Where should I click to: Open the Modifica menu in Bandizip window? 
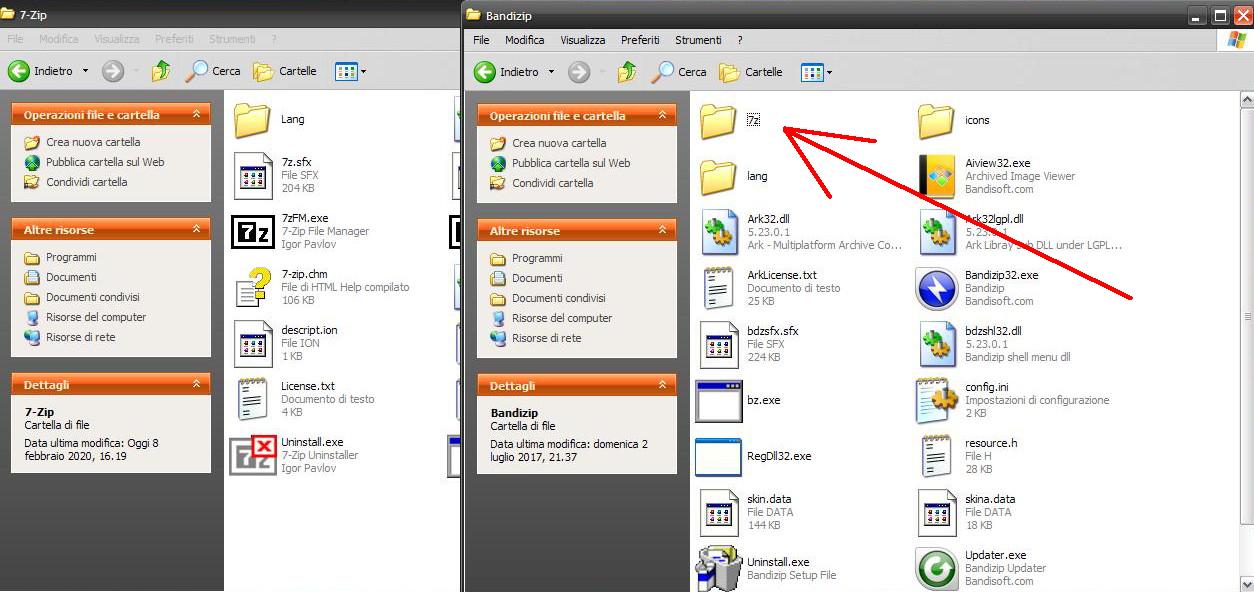(x=525, y=40)
